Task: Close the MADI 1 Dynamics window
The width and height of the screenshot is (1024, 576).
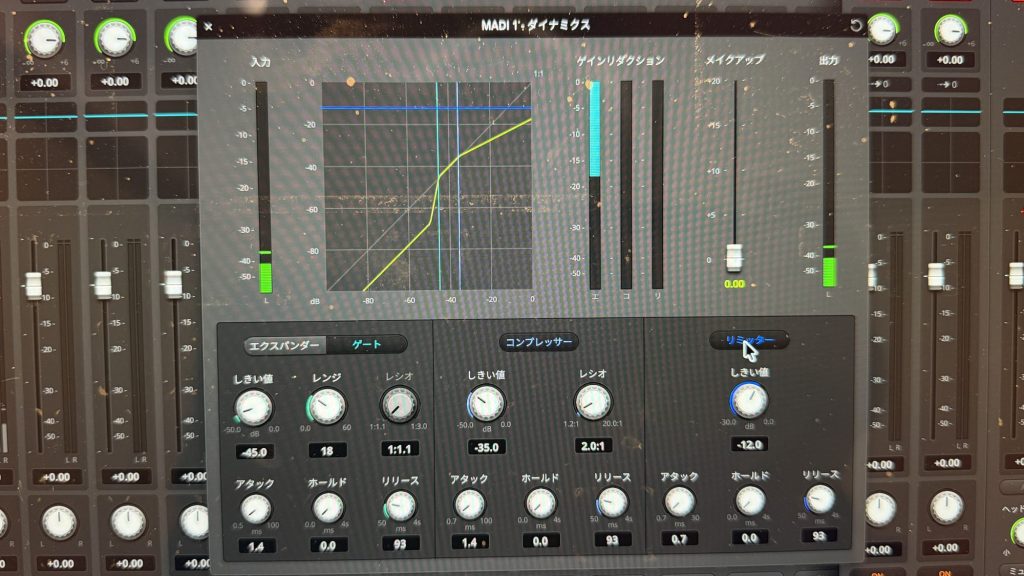Action: [207, 27]
